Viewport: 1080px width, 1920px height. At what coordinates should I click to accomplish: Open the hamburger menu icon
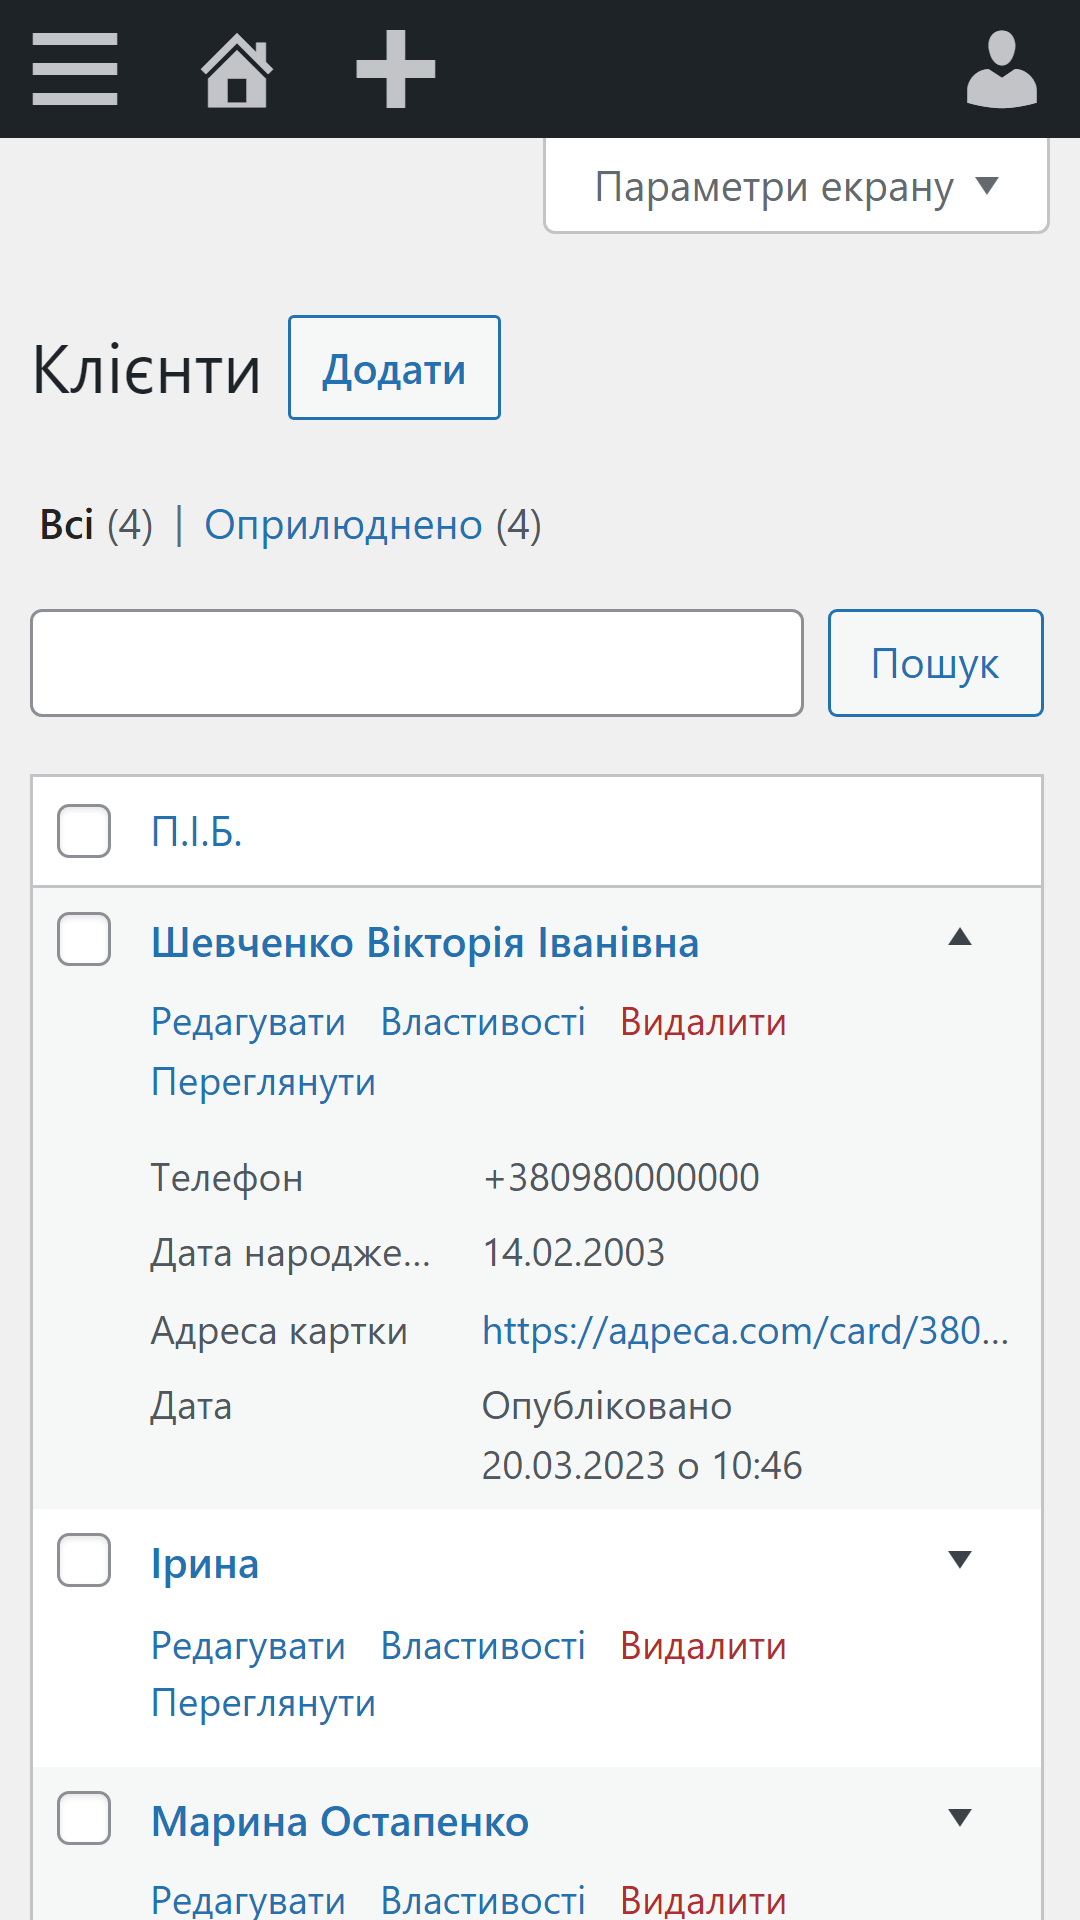click(x=75, y=69)
